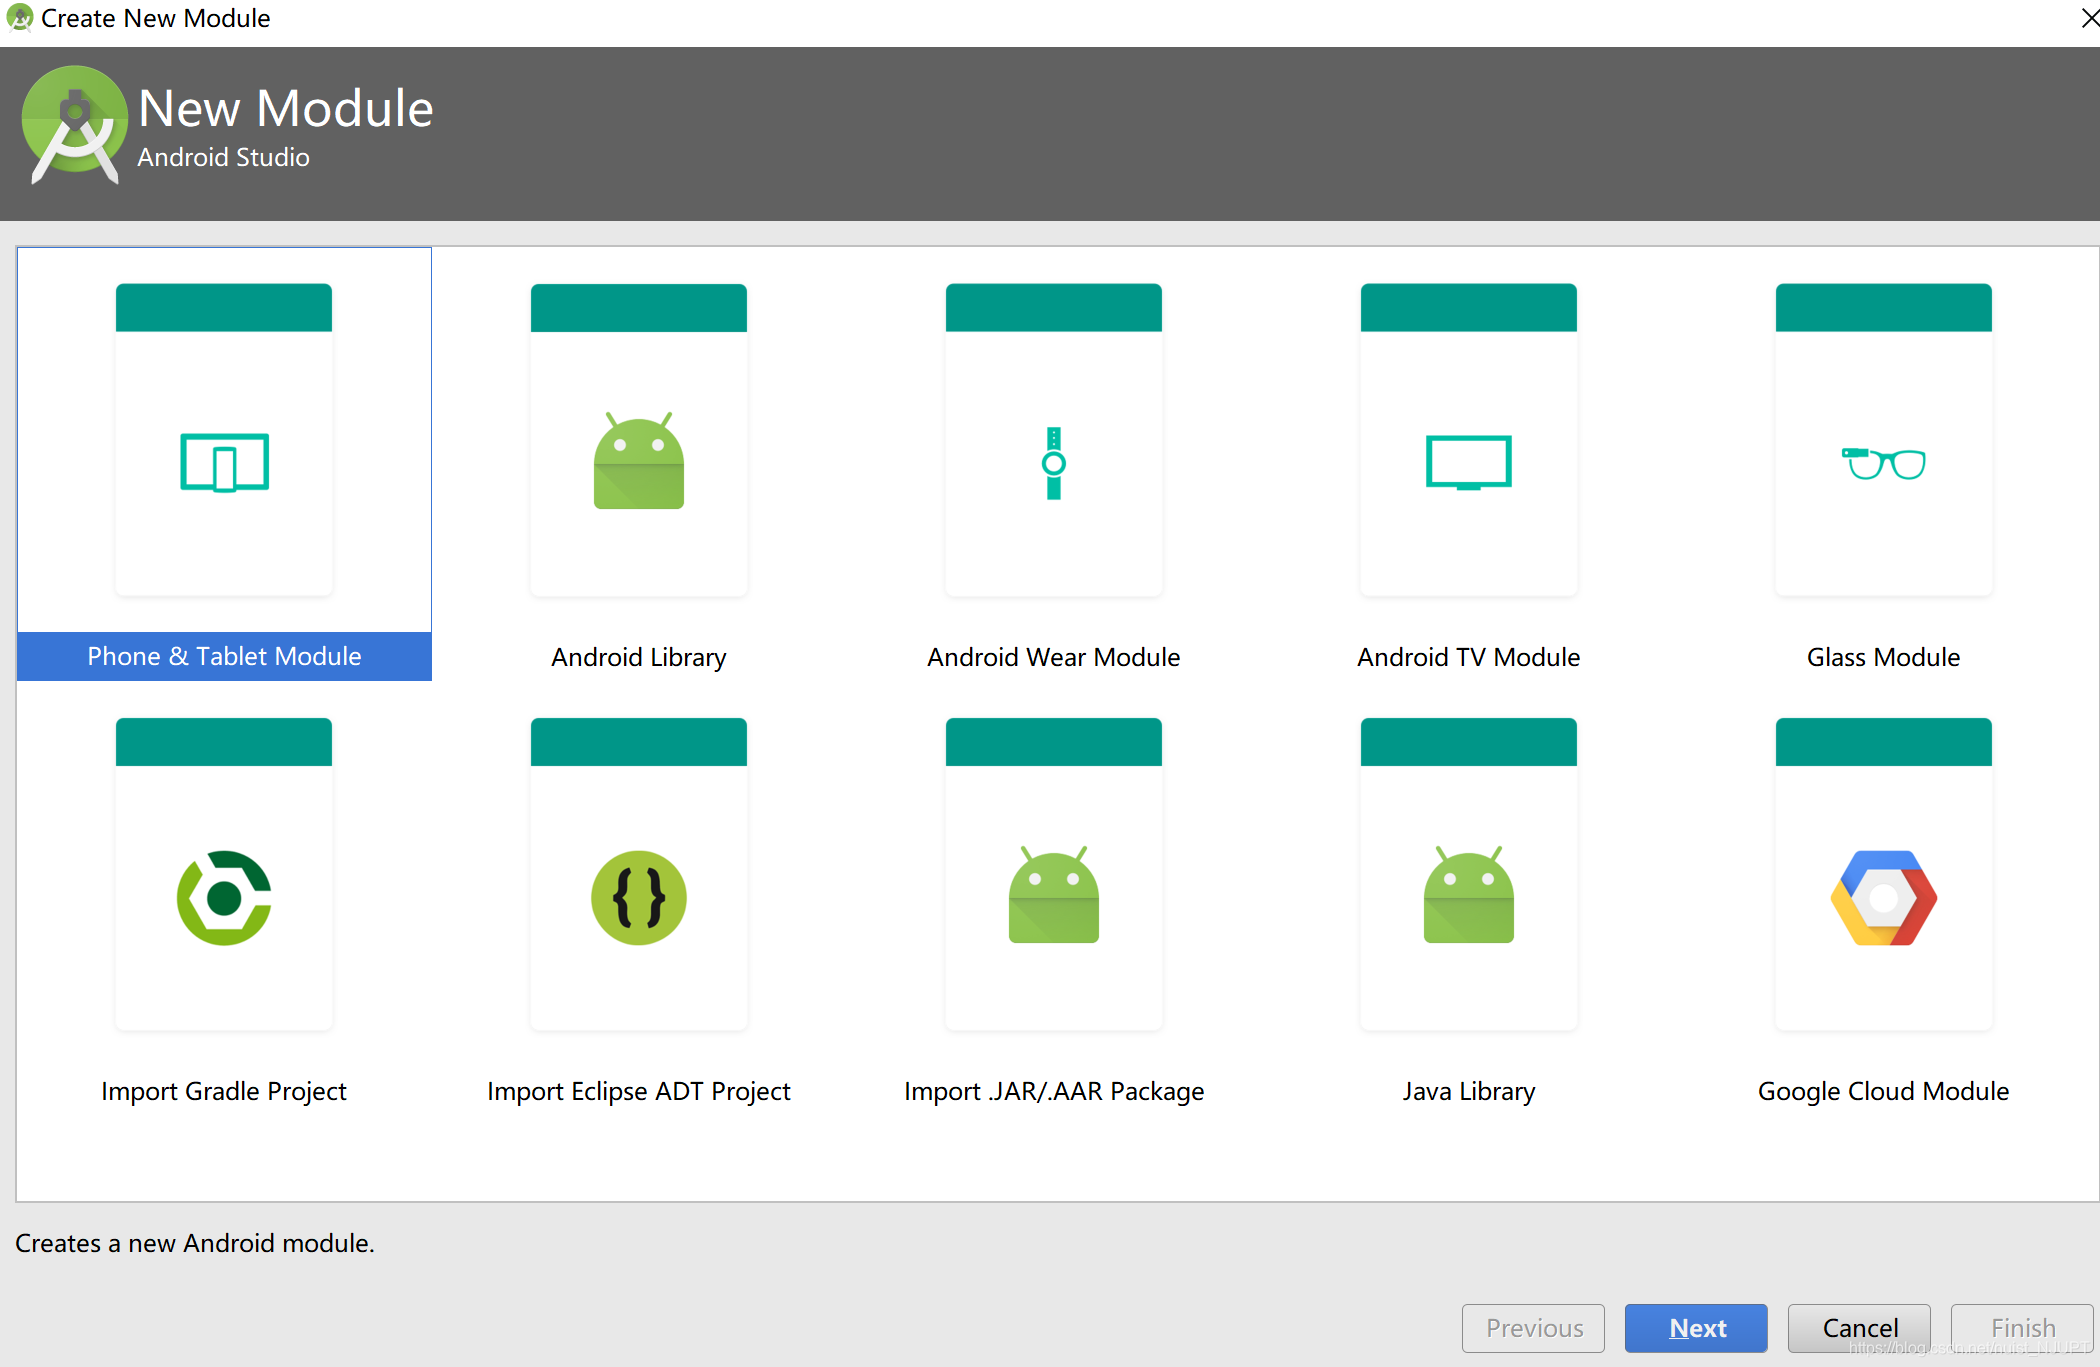The height and width of the screenshot is (1367, 2100).
Task: Click the Java Library label
Action: coord(1468,1091)
